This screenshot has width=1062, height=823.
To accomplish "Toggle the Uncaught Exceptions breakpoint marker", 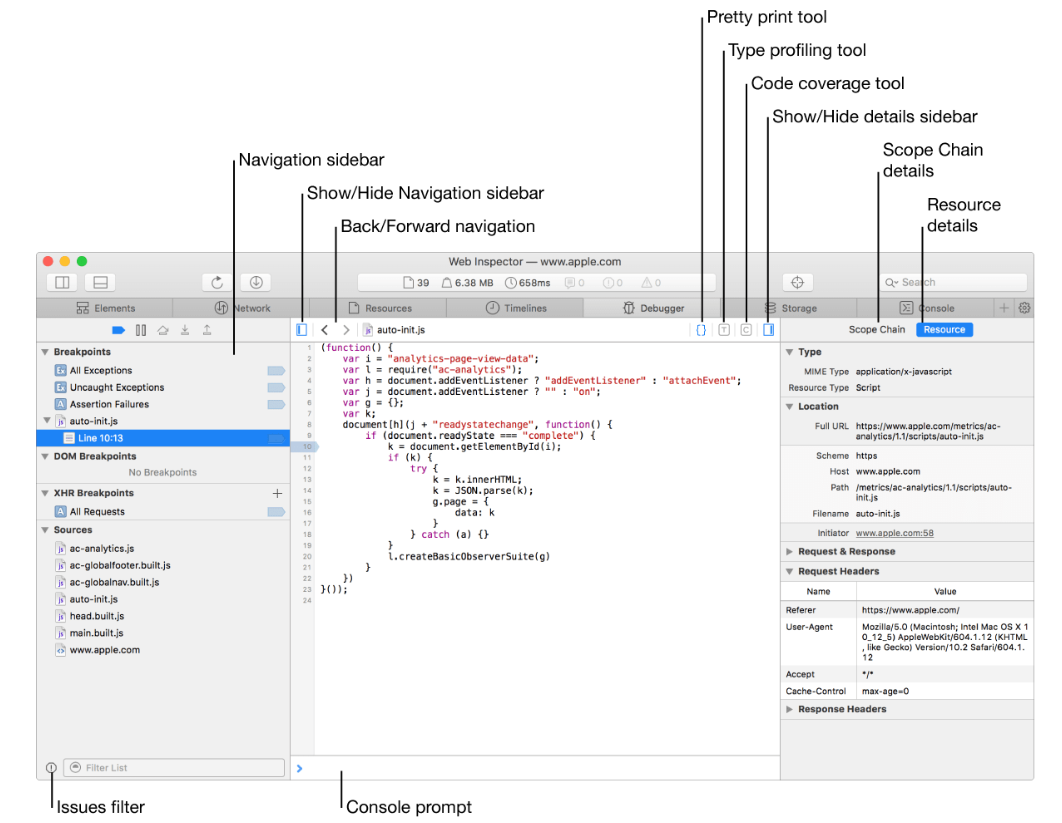I will tap(276, 387).
